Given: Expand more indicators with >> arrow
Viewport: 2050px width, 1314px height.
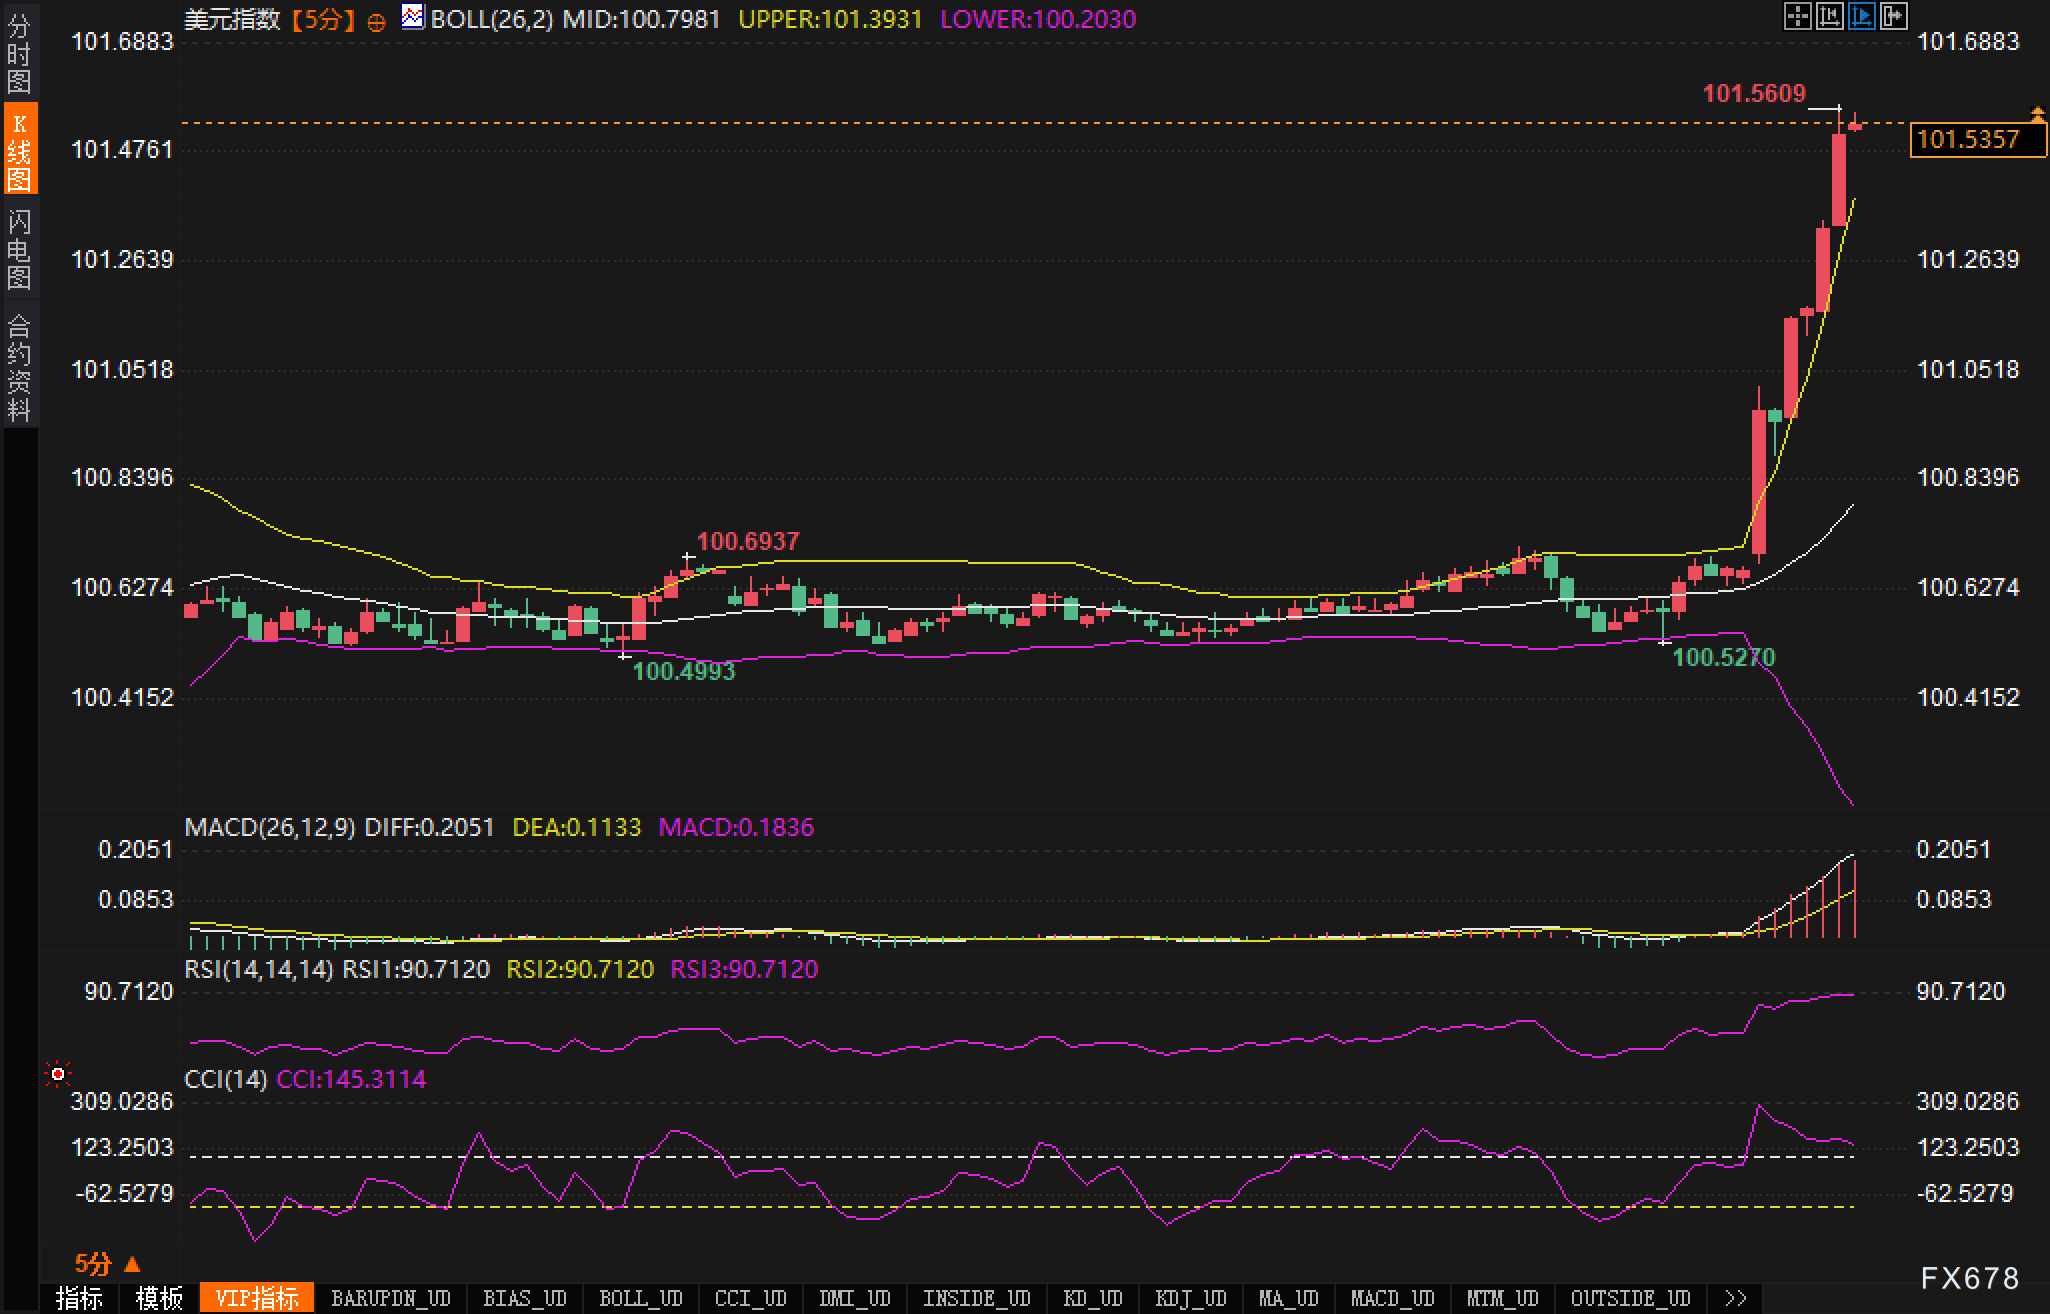Looking at the screenshot, I should pyautogui.click(x=1735, y=1298).
